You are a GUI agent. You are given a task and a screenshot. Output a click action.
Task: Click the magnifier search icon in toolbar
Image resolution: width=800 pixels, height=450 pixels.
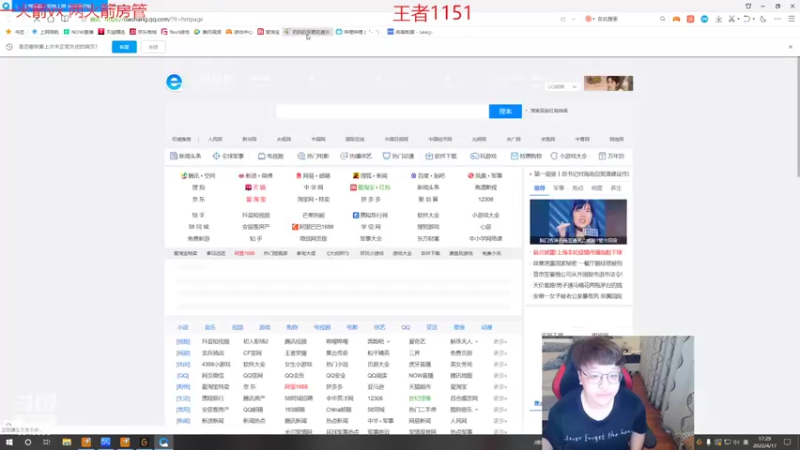[x=662, y=19]
